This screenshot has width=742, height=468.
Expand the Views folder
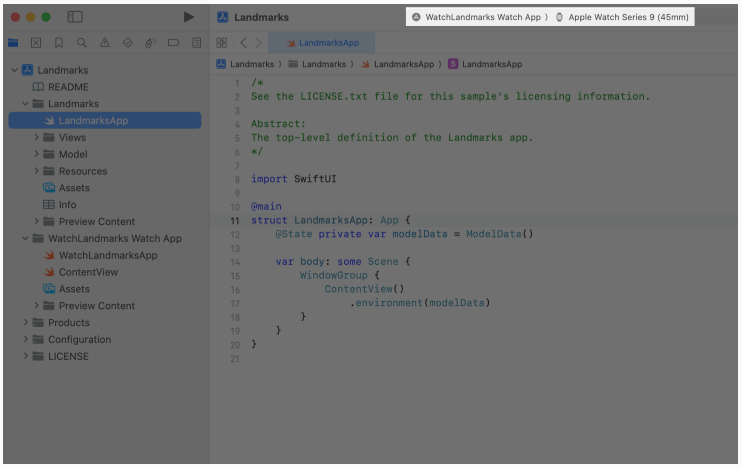(36, 137)
